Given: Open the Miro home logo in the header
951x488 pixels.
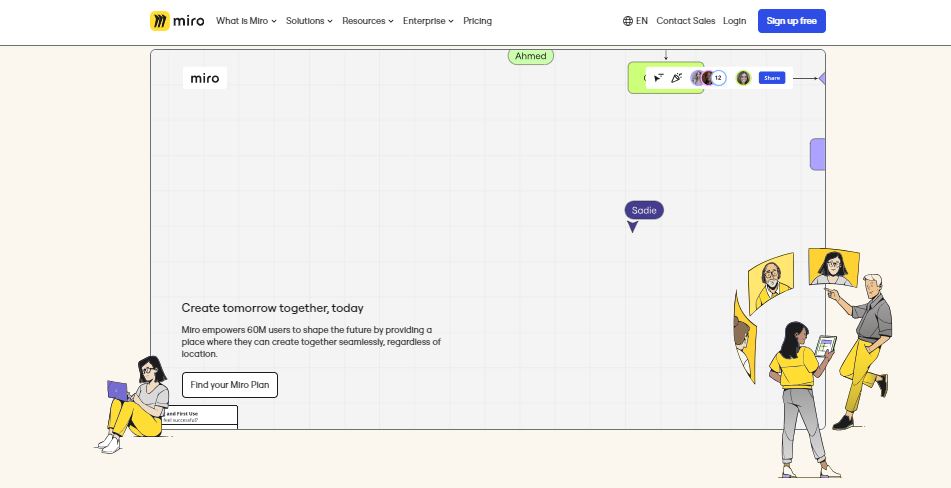Looking at the screenshot, I should [177, 21].
